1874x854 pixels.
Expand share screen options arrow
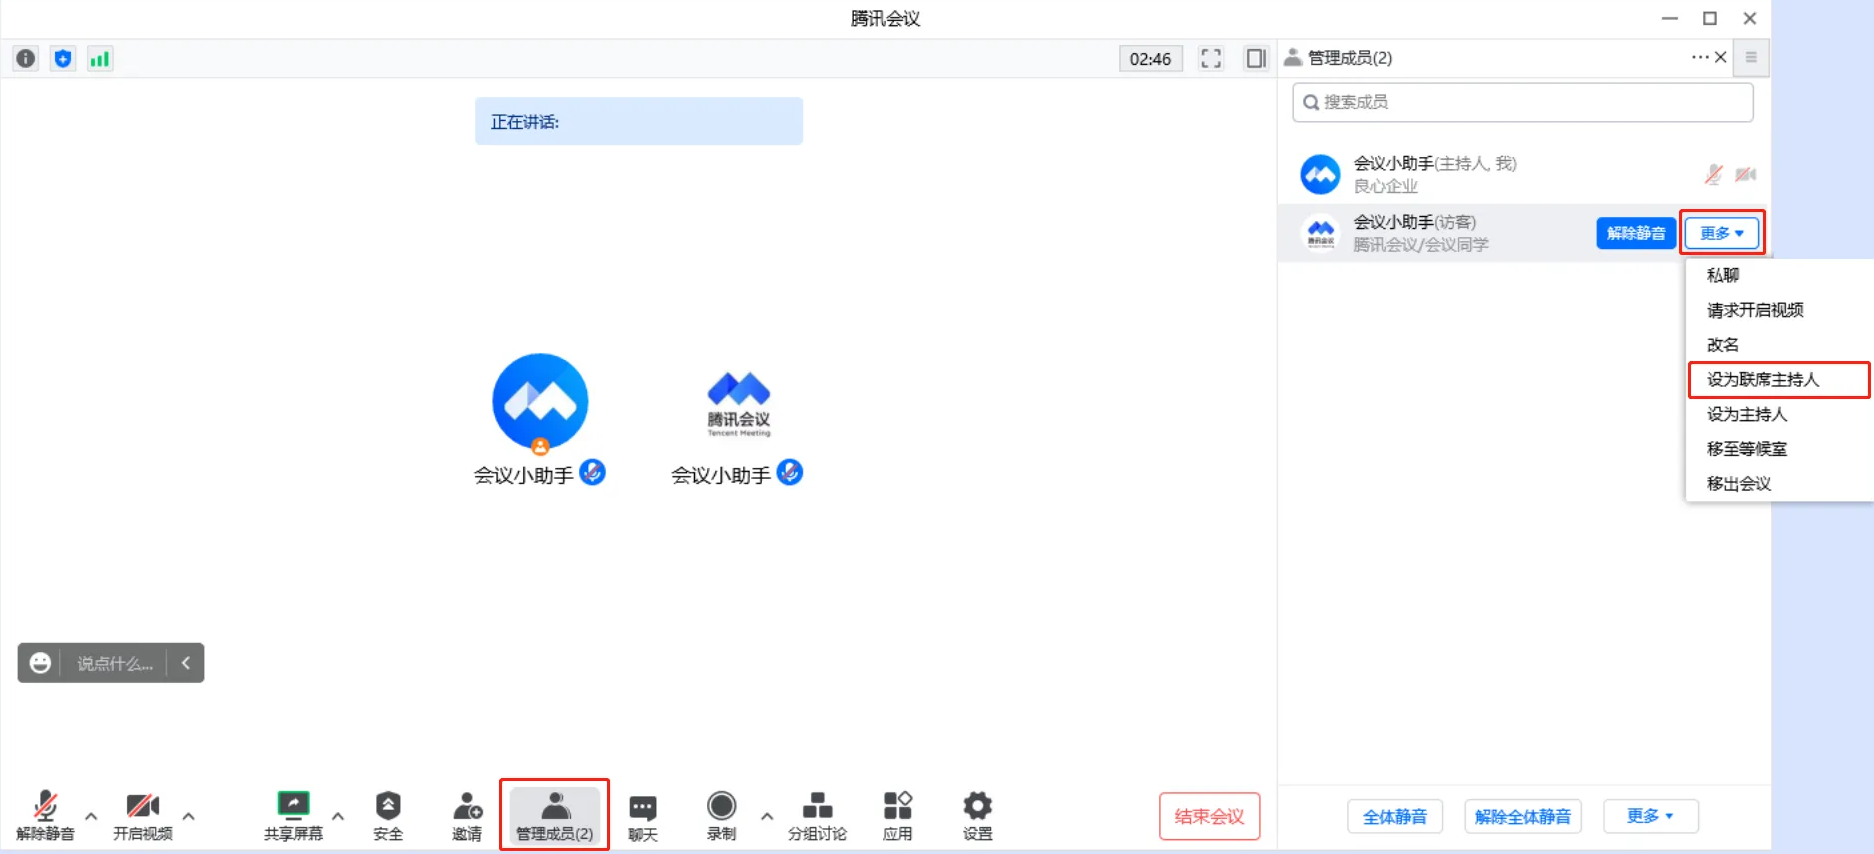[x=338, y=816]
